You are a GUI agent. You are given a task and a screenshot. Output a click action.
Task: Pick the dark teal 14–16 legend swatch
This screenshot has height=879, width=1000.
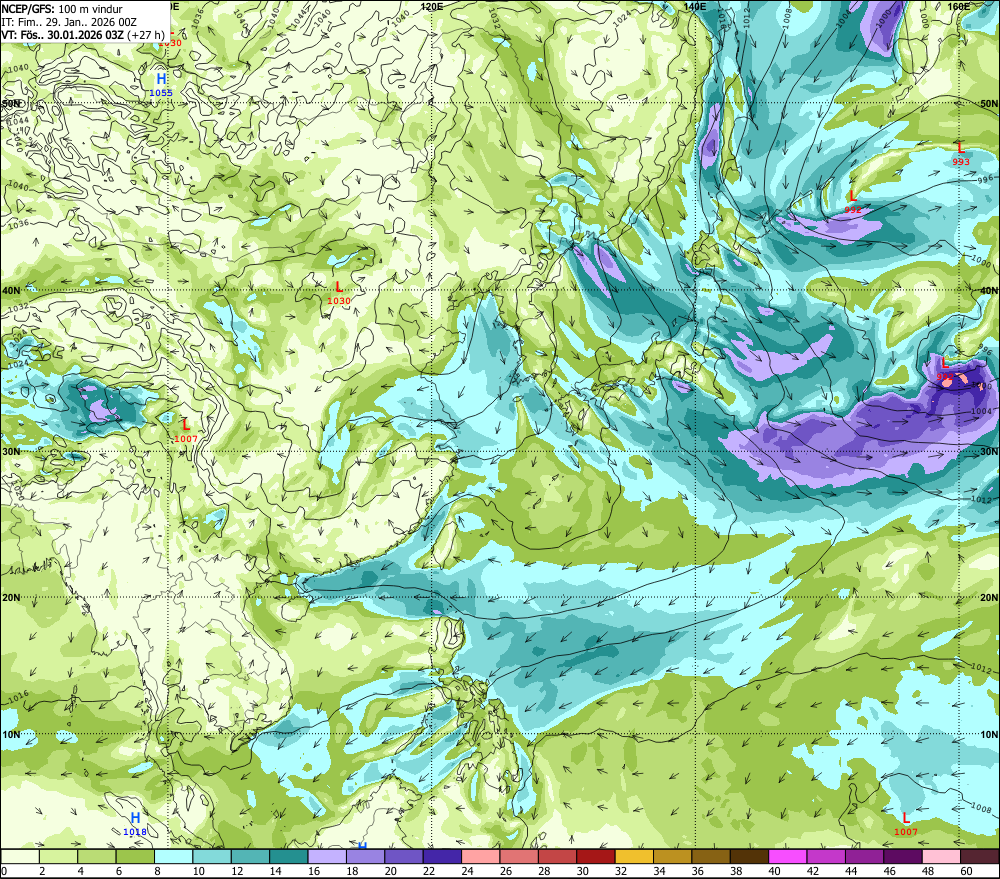coord(289,856)
